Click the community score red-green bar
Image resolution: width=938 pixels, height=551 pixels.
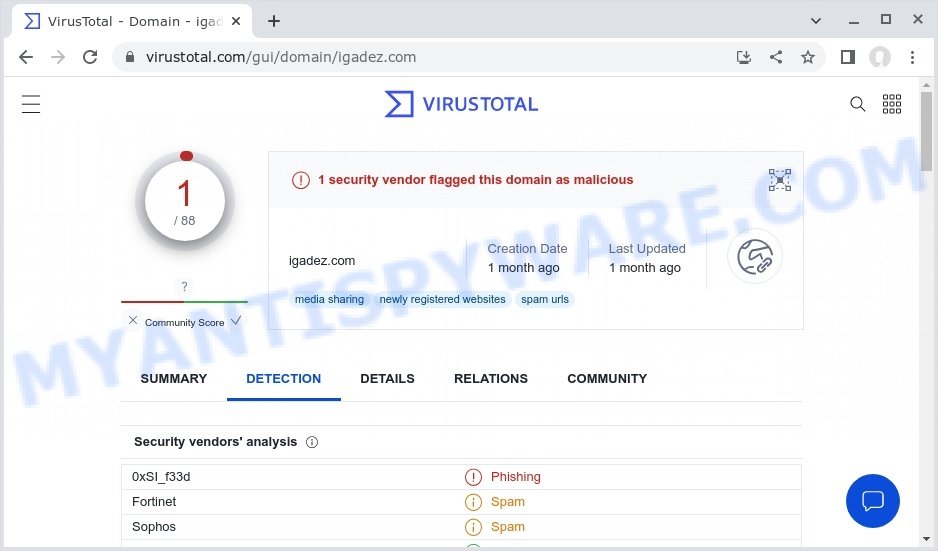pyautogui.click(x=184, y=302)
